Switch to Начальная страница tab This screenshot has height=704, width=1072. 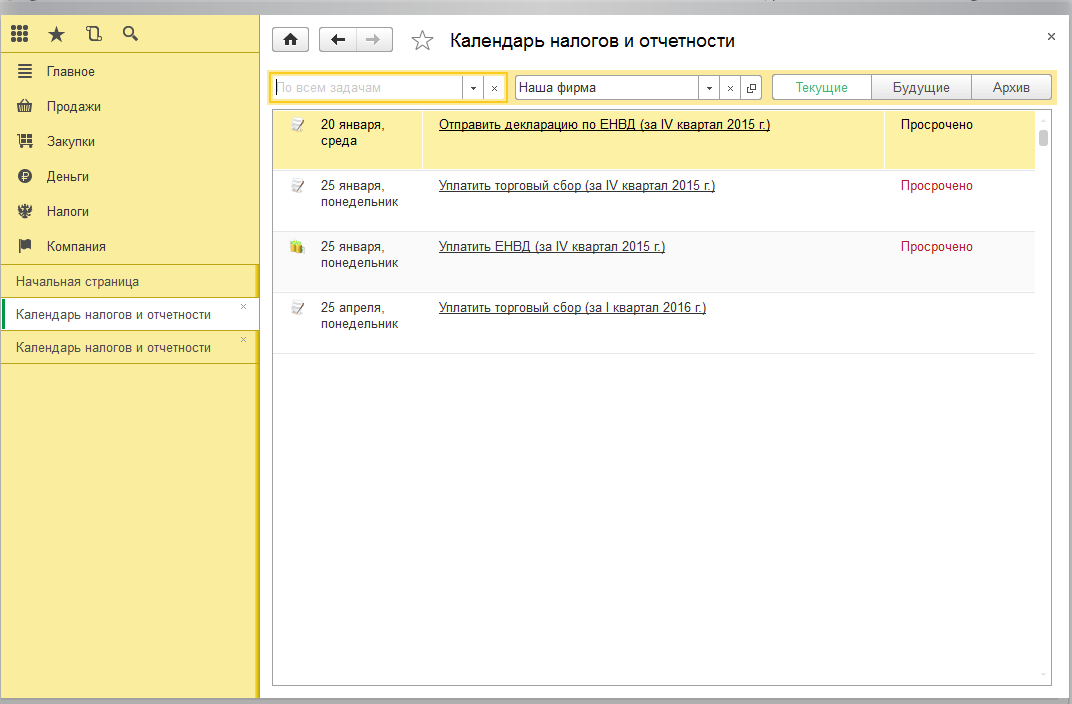pos(77,281)
